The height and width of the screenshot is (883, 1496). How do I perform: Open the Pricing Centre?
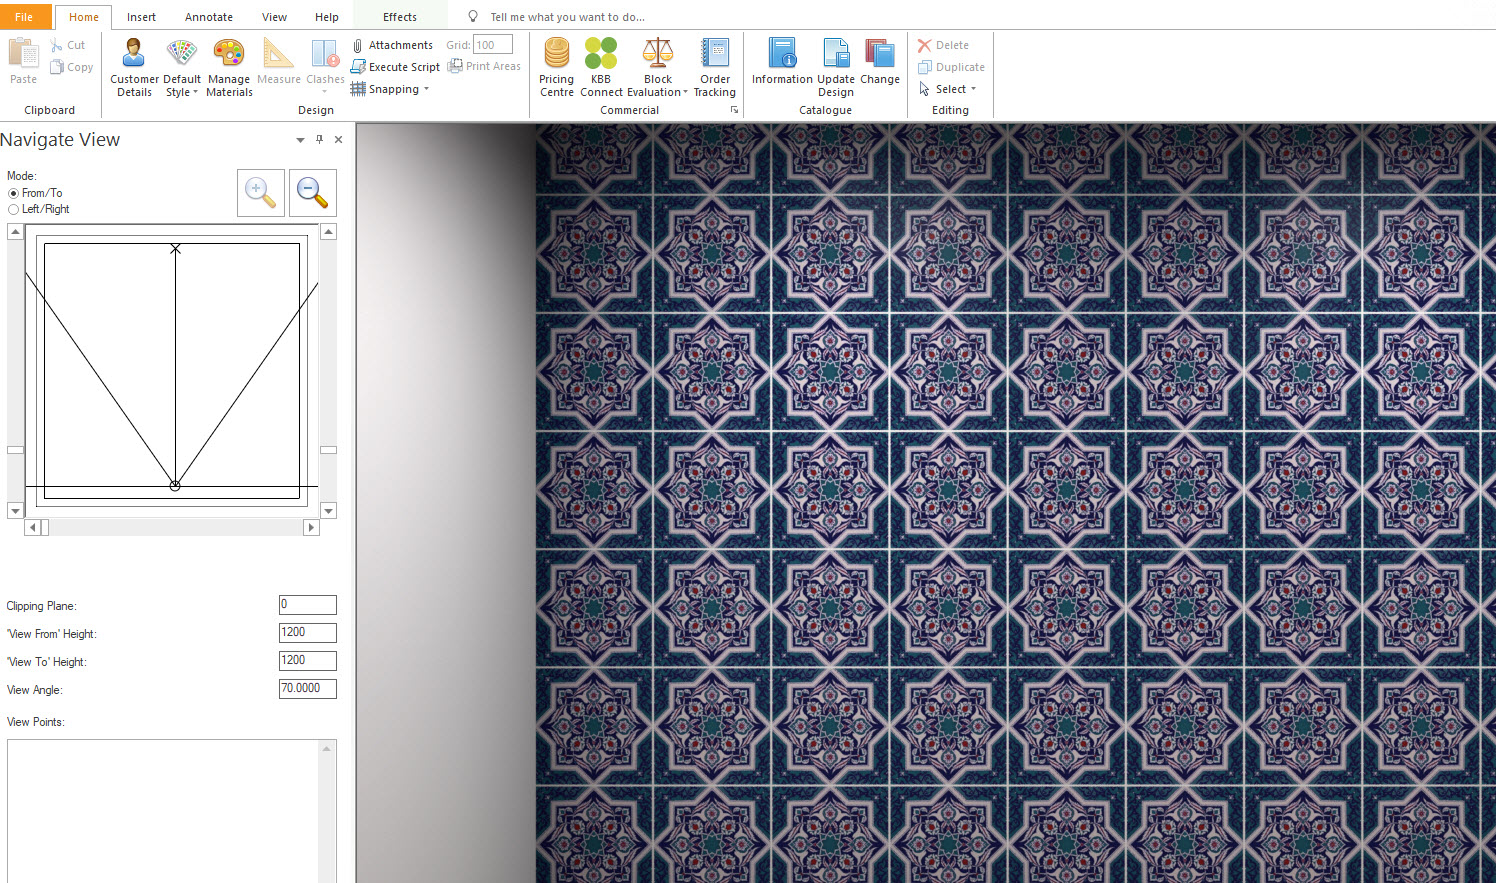coord(557,67)
